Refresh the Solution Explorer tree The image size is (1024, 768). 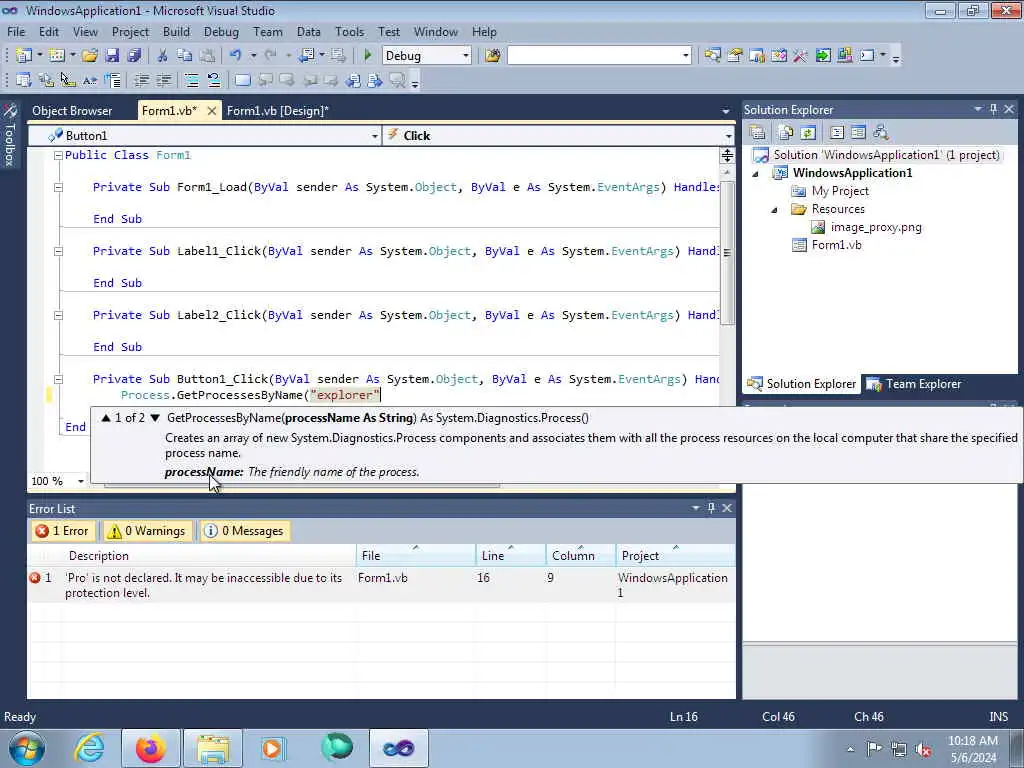(x=808, y=133)
